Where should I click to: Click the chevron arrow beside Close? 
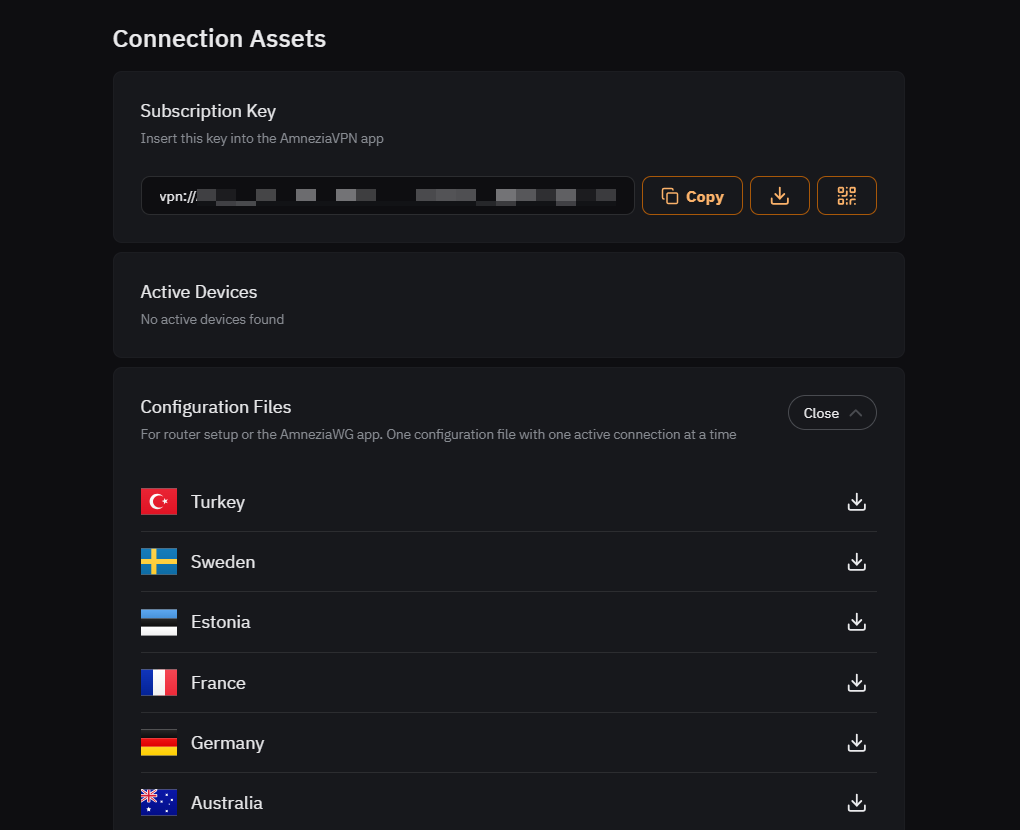pos(855,413)
